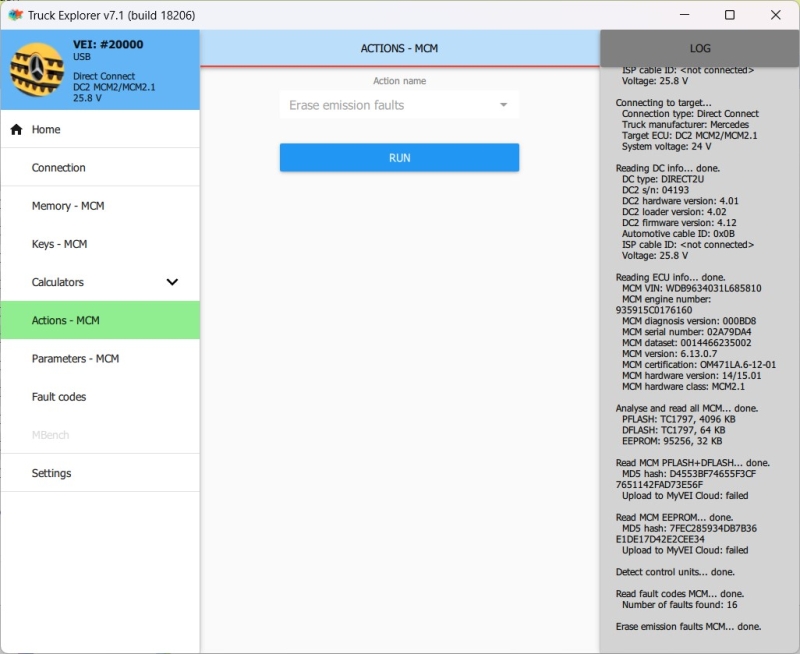This screenshot has height=654, width=800.
Task: Maximize the Truck Explorer window
Action: pyautogui.click(x=730, y=15)
